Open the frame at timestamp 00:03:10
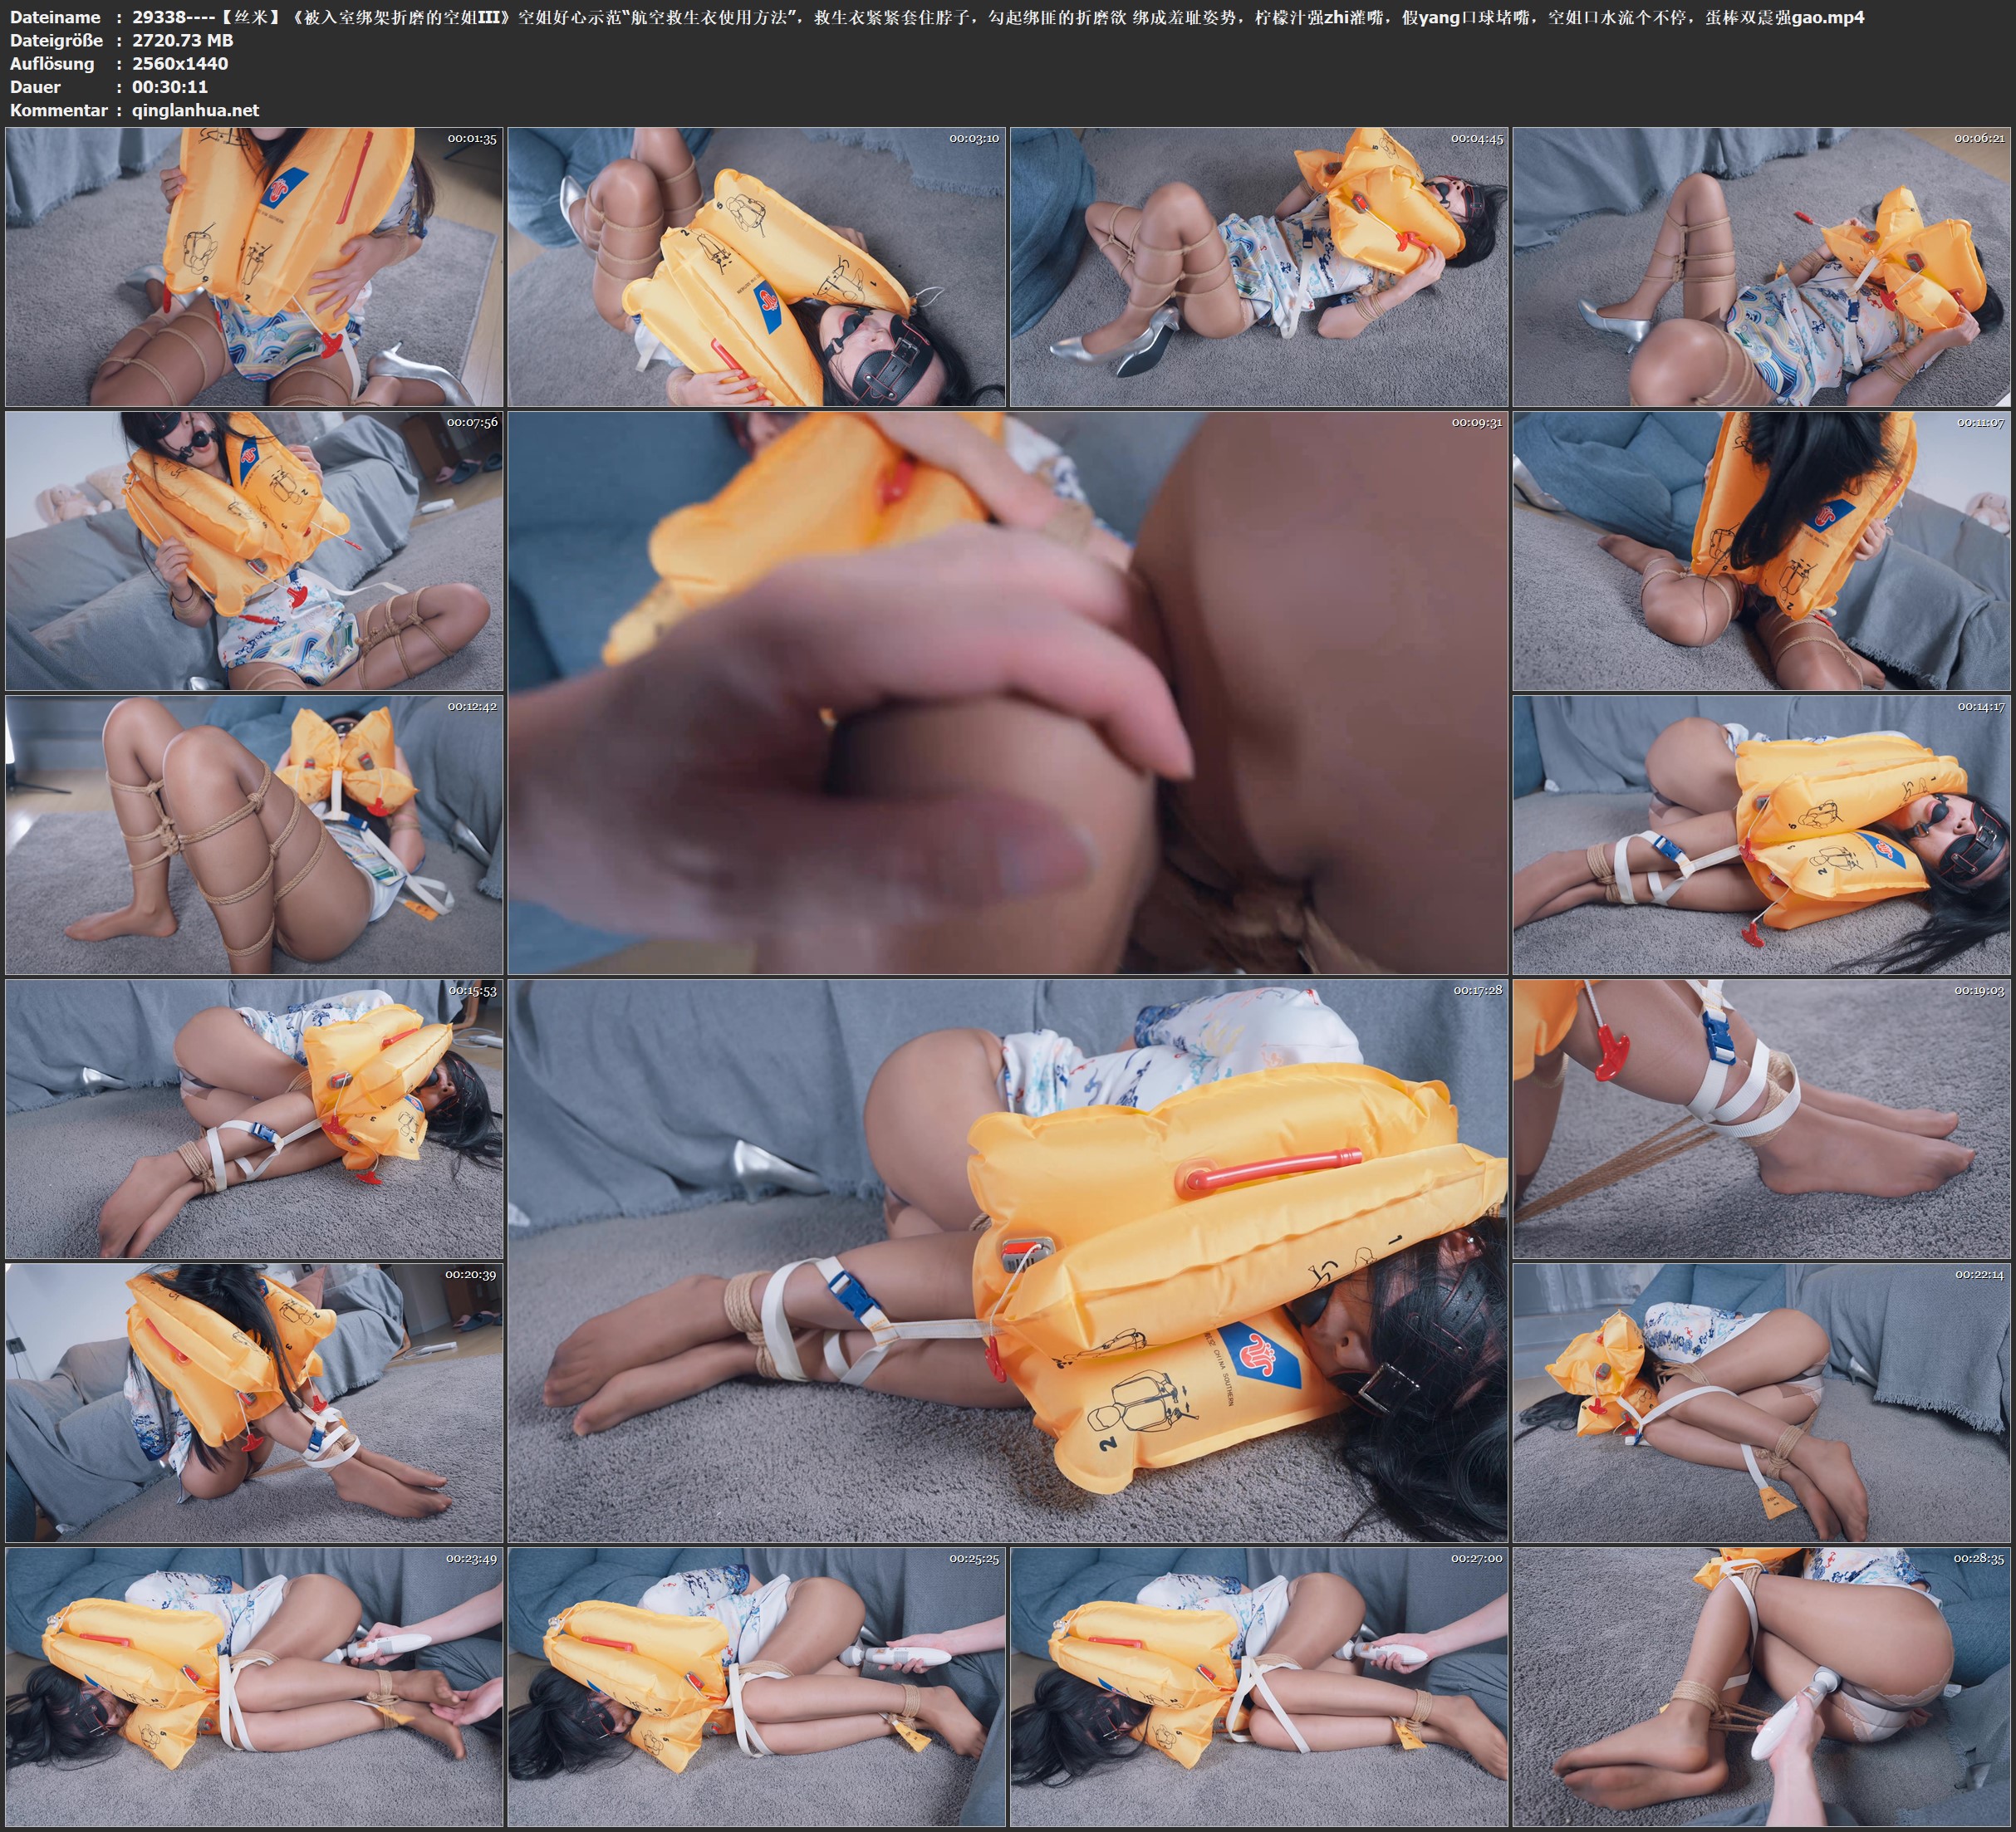The image size is (2016, 1832). [x=756, y=266]
